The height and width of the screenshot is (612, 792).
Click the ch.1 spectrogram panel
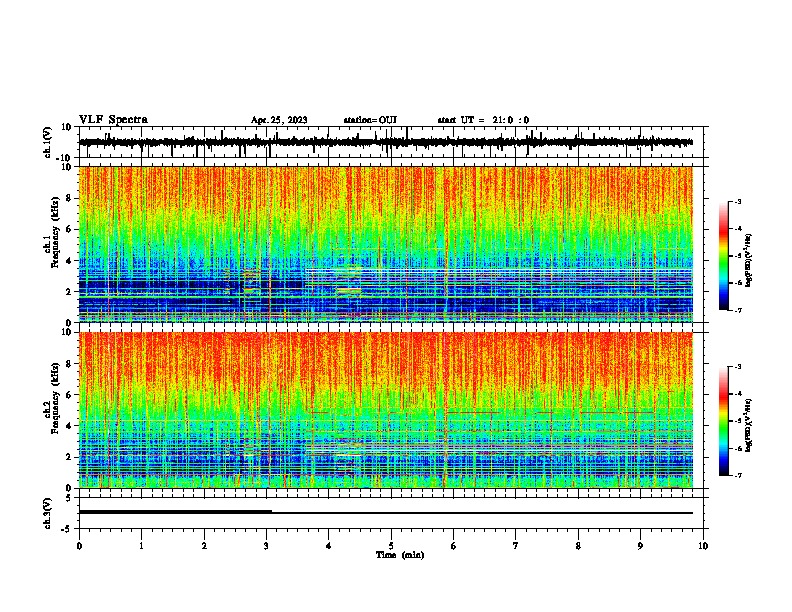[x=386, y=244]
